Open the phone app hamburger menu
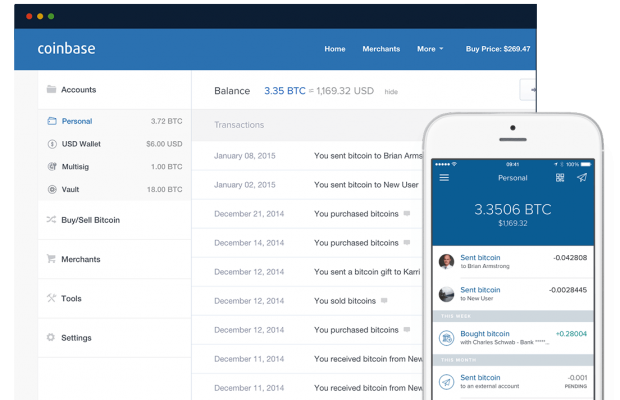Screen dimensions: 620x400 pos(444,177)
